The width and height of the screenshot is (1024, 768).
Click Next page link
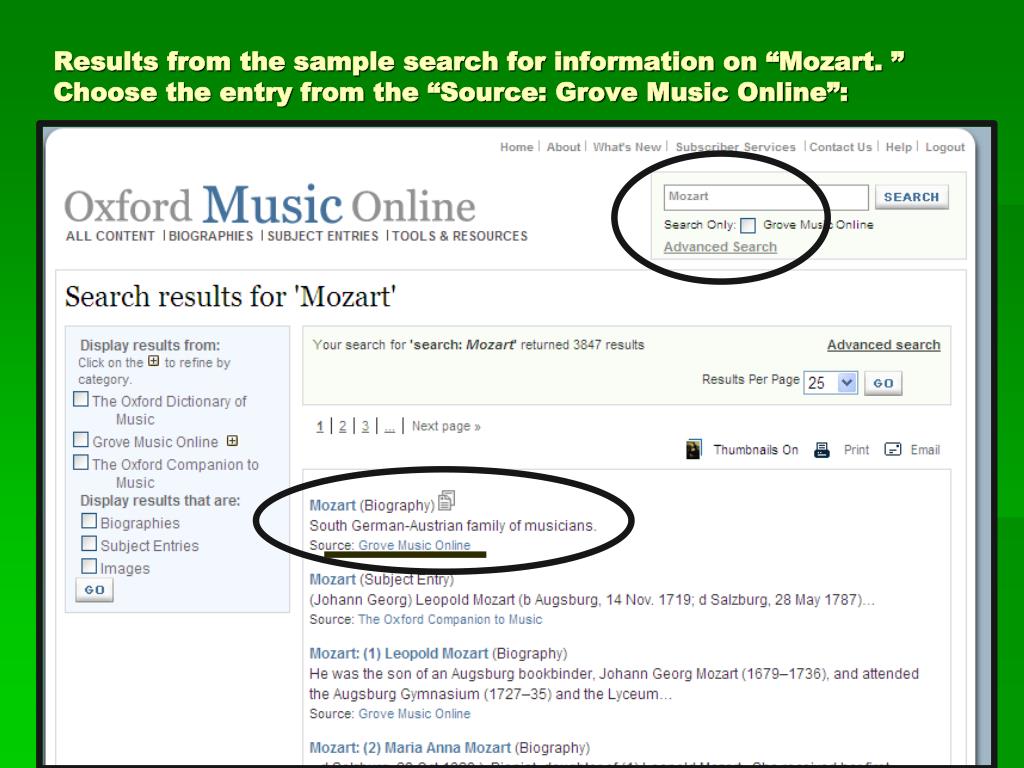(446, 426)
